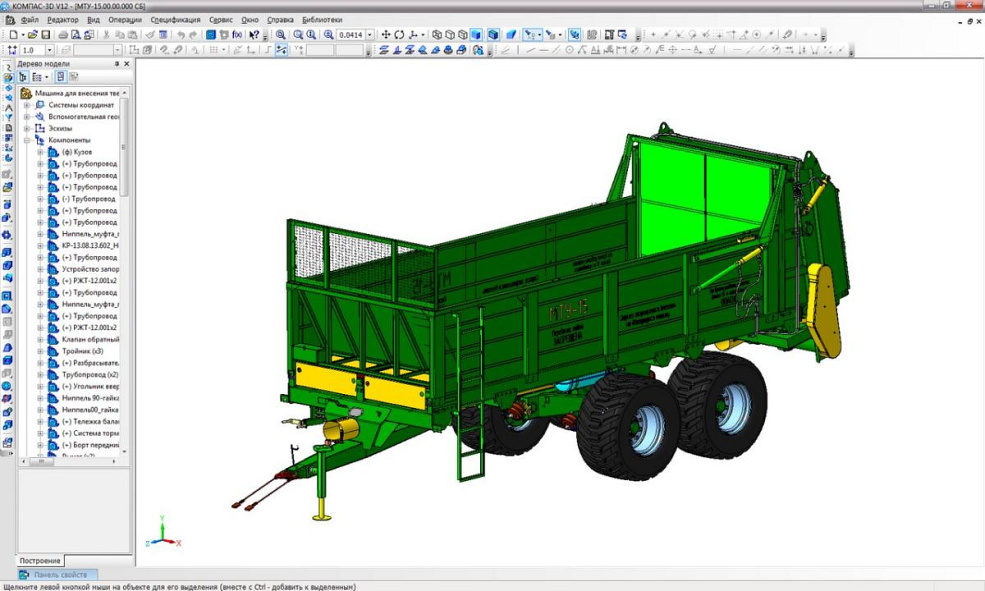
Task: Click the Save document icon
Action: point(46,34)
